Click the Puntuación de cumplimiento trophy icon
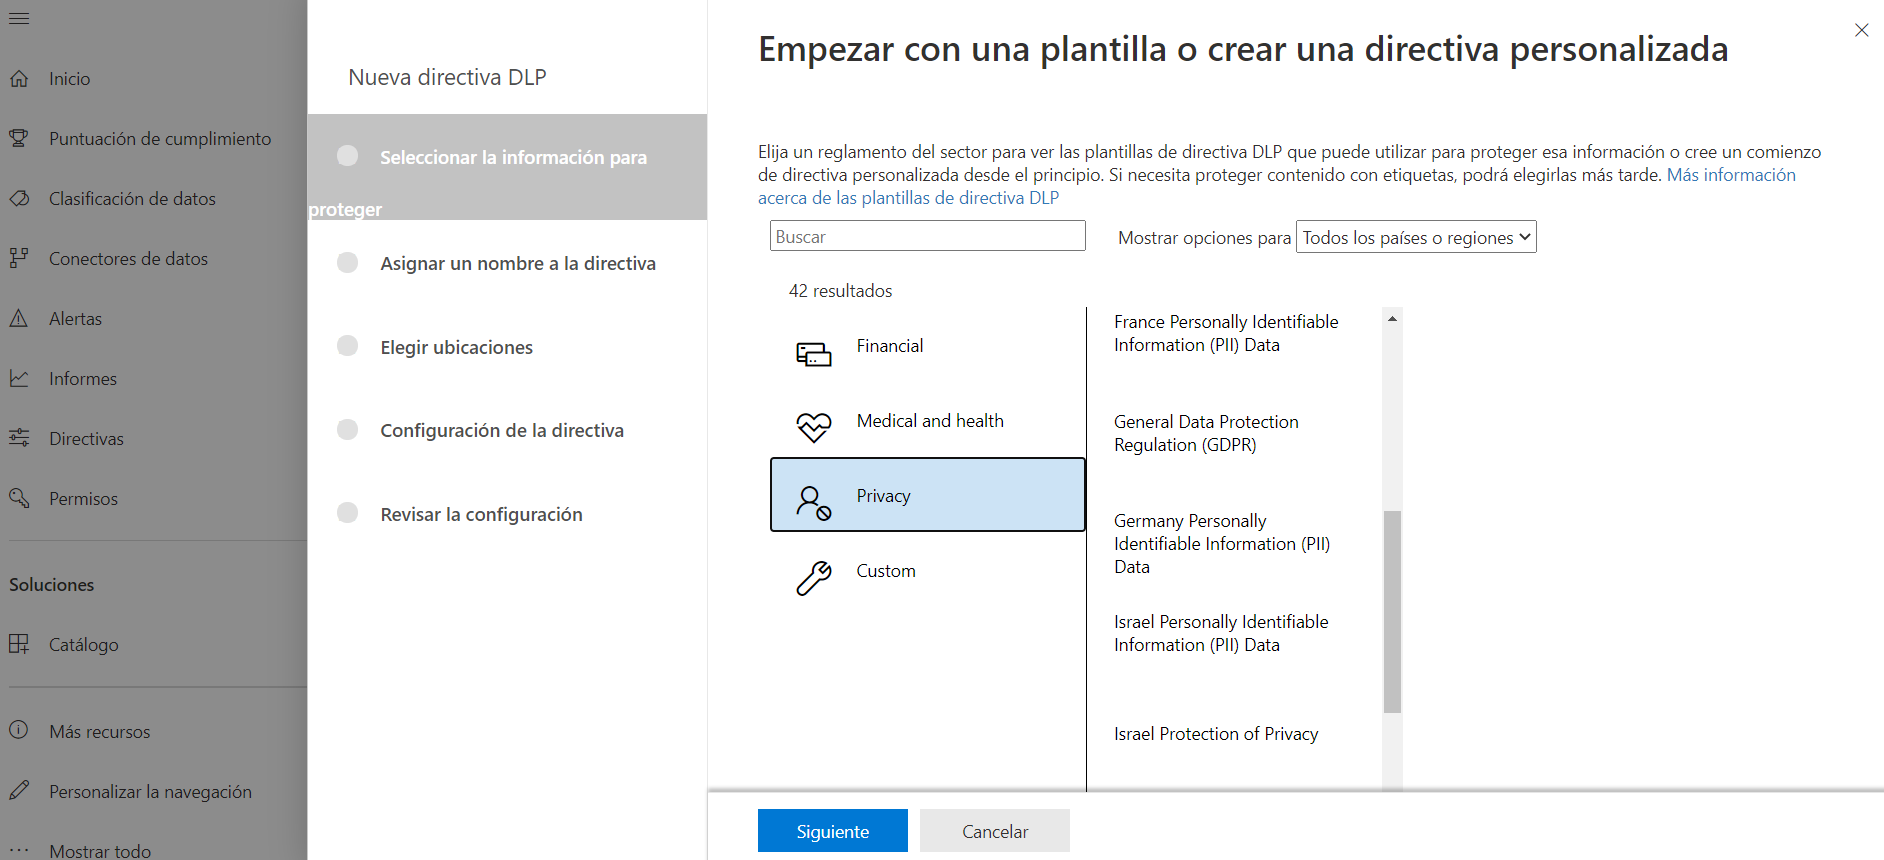This screenshot has height=860, width=1884. tap(19, 138)
